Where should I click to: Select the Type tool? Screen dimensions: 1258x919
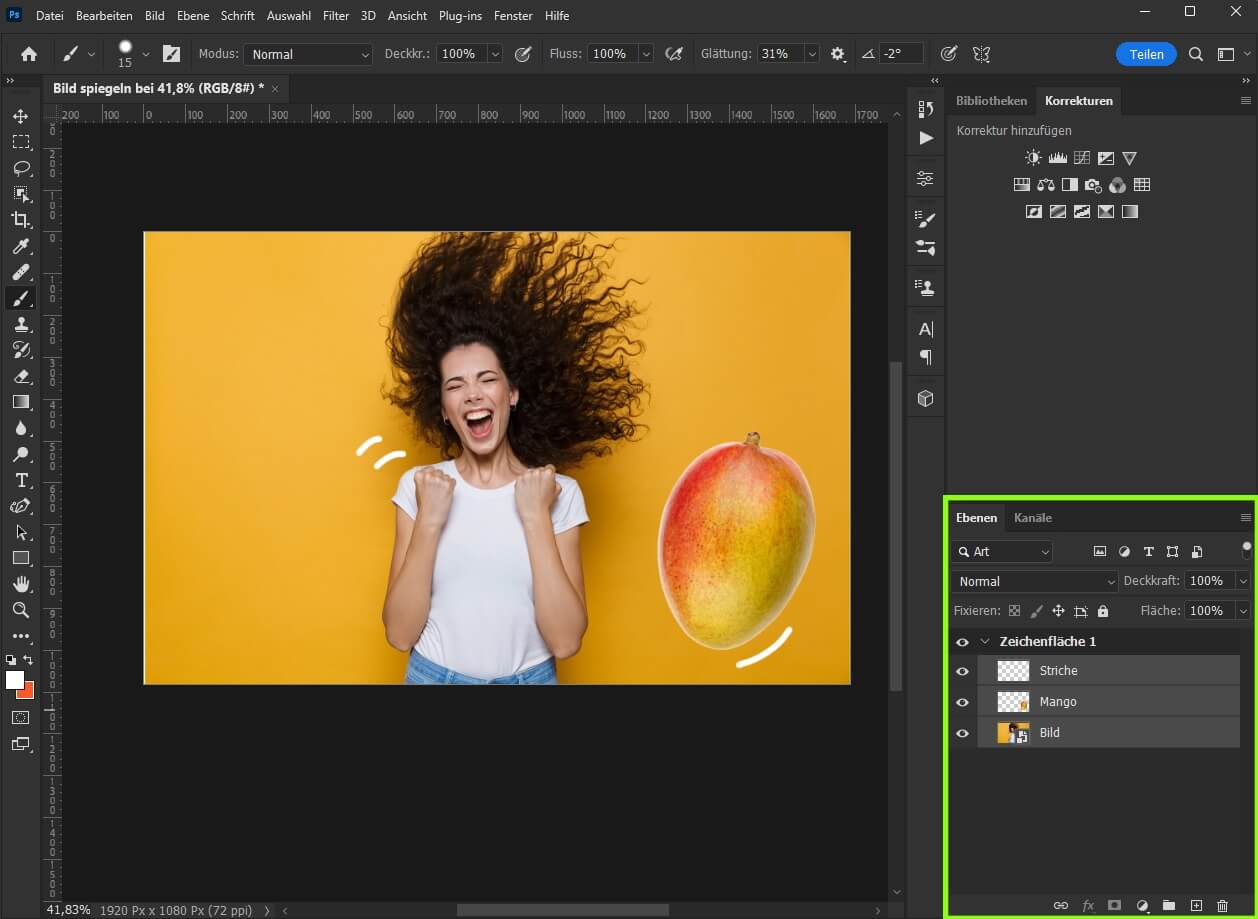(x=21, y=480)
